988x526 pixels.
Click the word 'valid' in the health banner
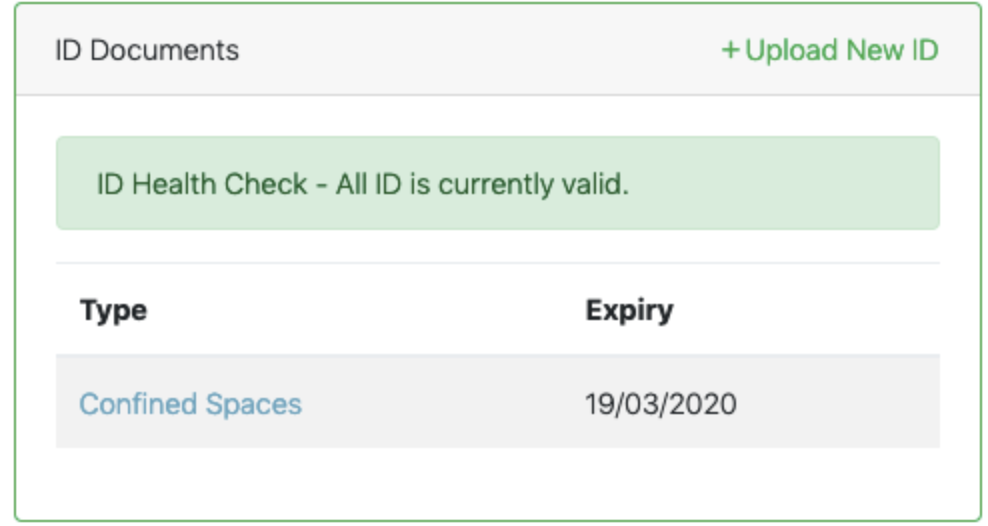coord(601,184)
